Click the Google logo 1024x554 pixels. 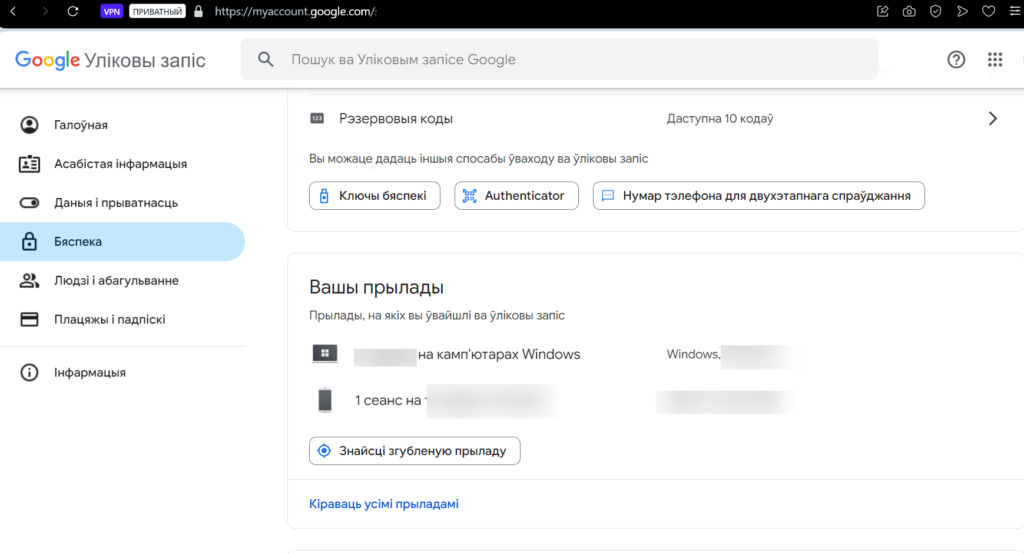pos(47,60)
